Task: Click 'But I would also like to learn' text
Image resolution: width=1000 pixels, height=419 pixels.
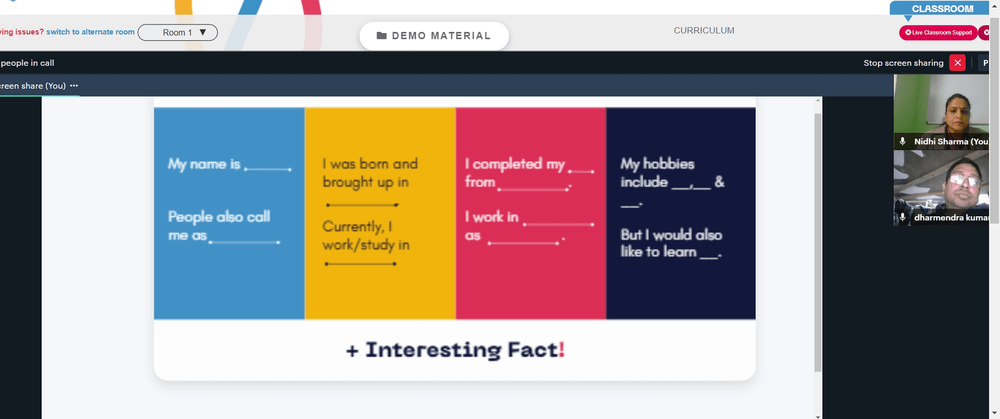Action: coord(672,243)
